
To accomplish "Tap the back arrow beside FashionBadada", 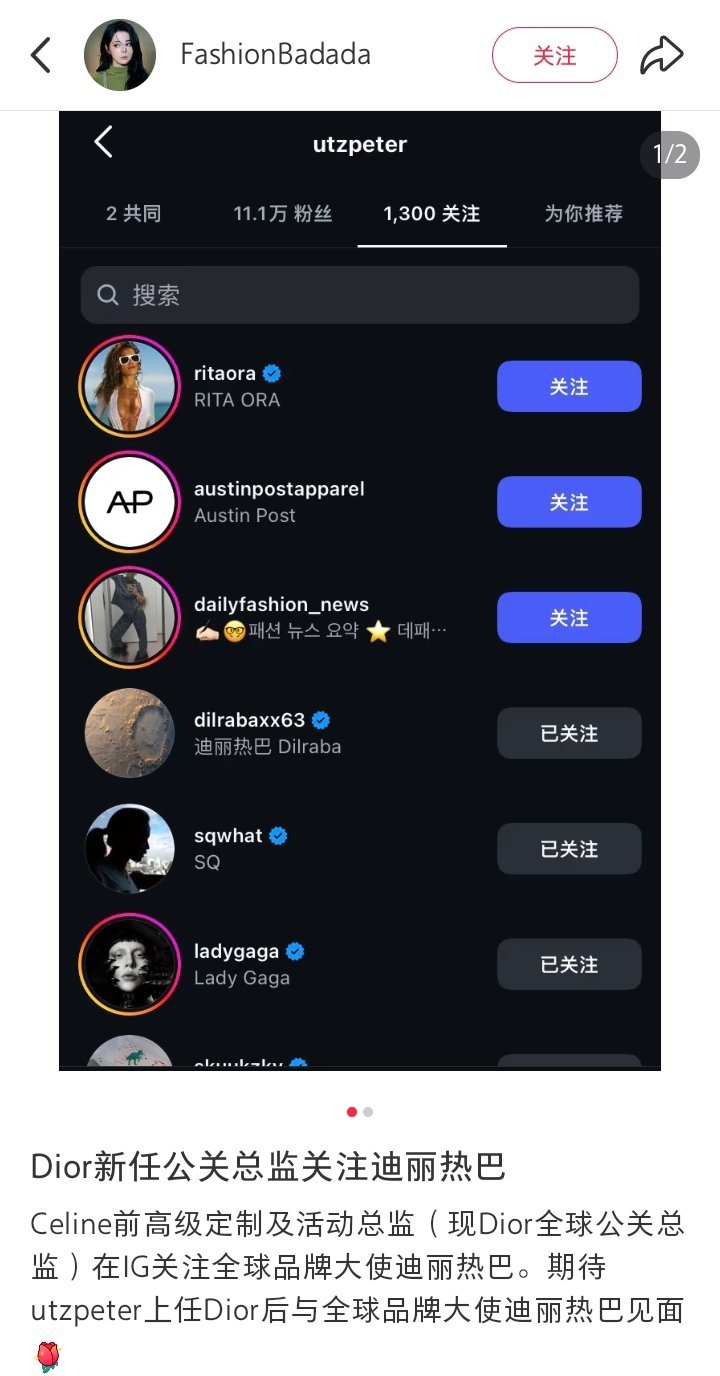I will 41,55.
